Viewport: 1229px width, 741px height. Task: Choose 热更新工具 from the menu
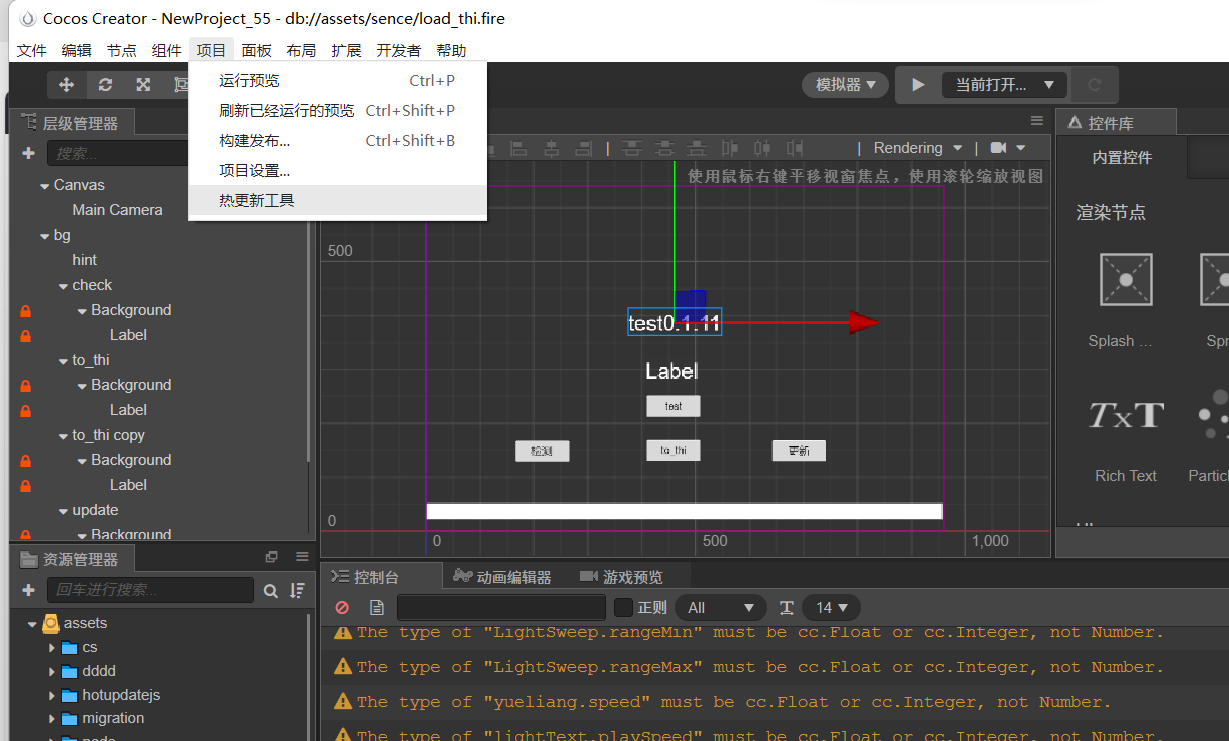pyautogui.click(x=337, y=200)
